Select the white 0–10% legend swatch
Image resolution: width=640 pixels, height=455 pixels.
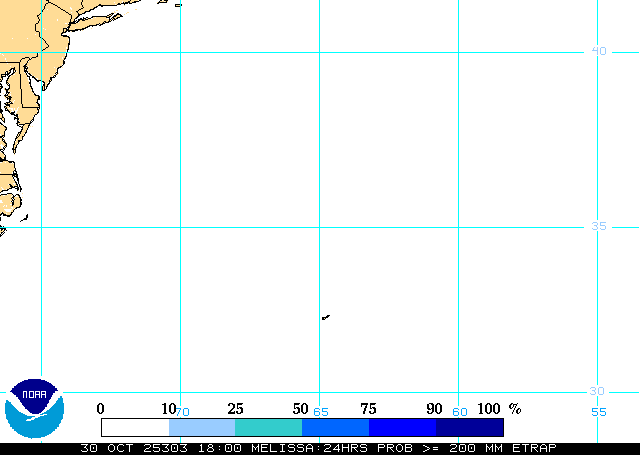click(135, 427)
